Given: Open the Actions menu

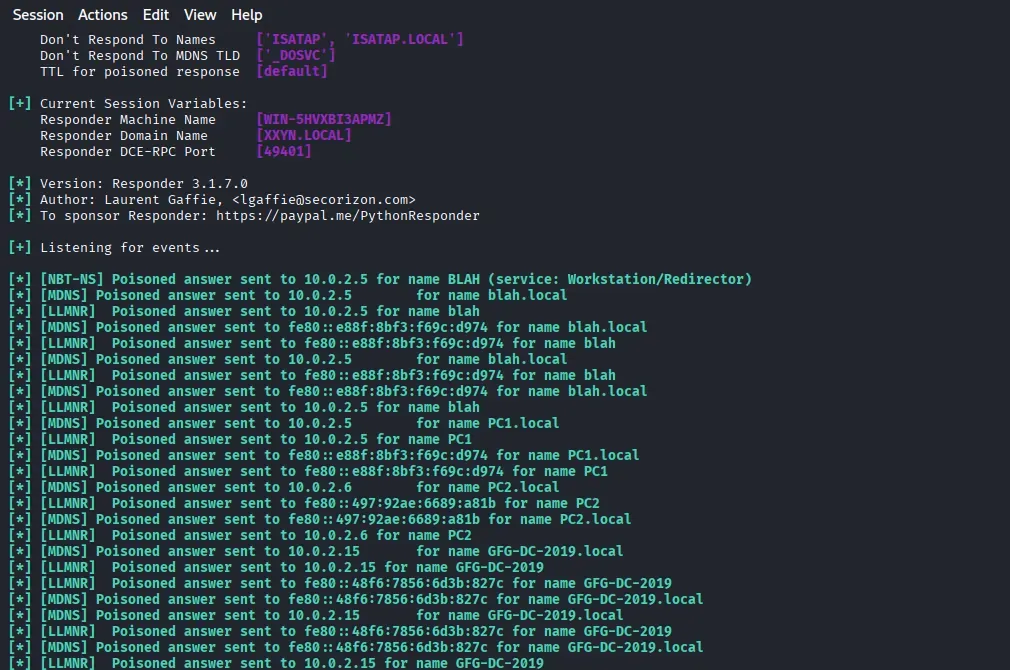Looking at the screenshot, I should tap(103, 14).
